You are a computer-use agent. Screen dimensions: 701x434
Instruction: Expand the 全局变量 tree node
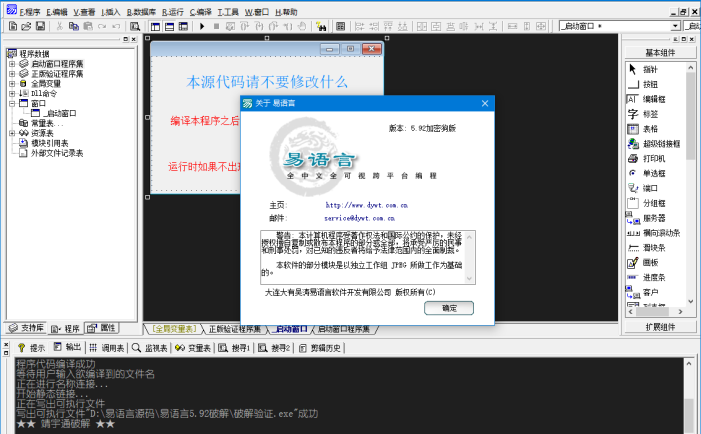(12, 84)
